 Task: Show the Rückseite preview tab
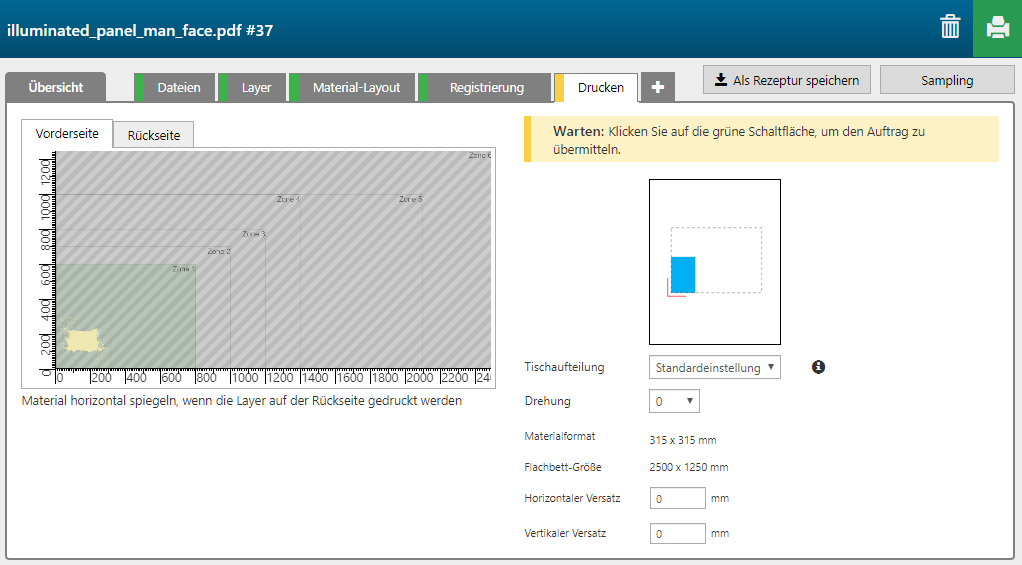click(x=153, y=135)
